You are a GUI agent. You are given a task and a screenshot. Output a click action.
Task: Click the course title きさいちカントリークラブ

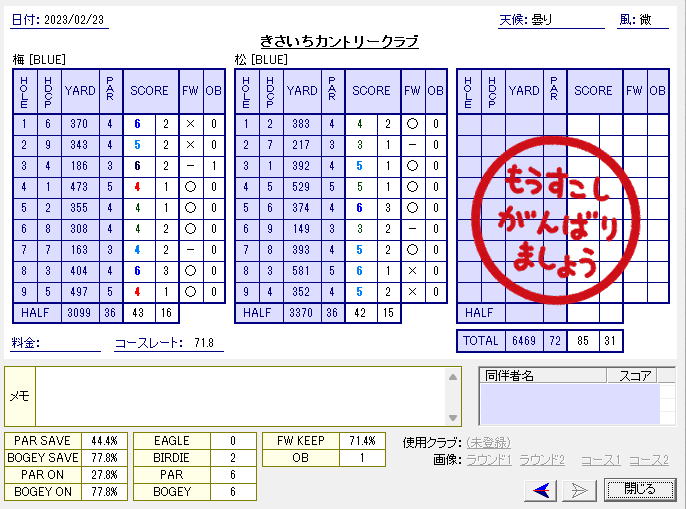point(339,42)
